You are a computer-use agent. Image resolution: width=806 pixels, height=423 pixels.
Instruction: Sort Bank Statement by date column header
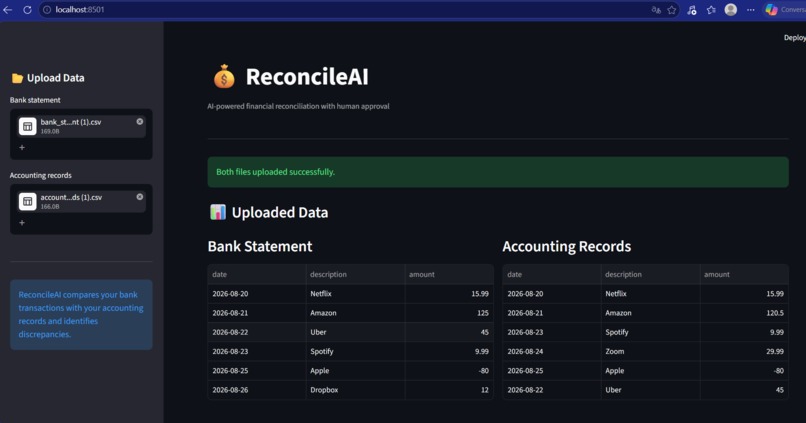[x=257, y=274]
